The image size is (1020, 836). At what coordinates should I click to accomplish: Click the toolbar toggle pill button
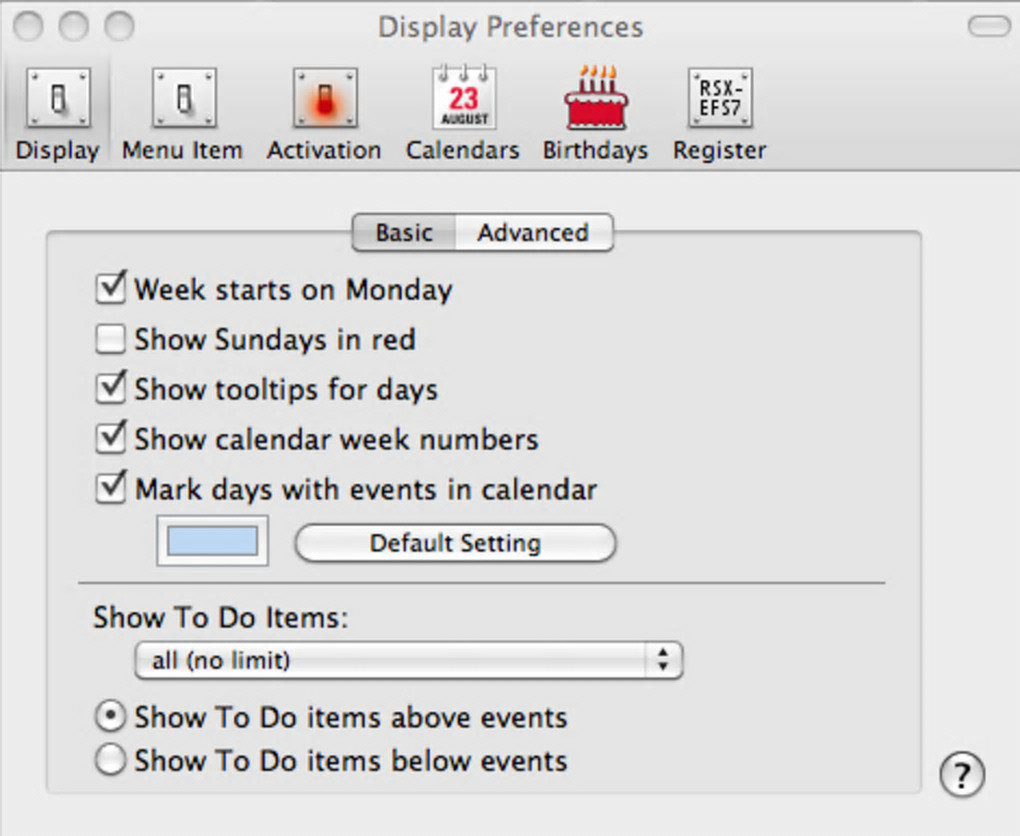[x=988, y=27]
